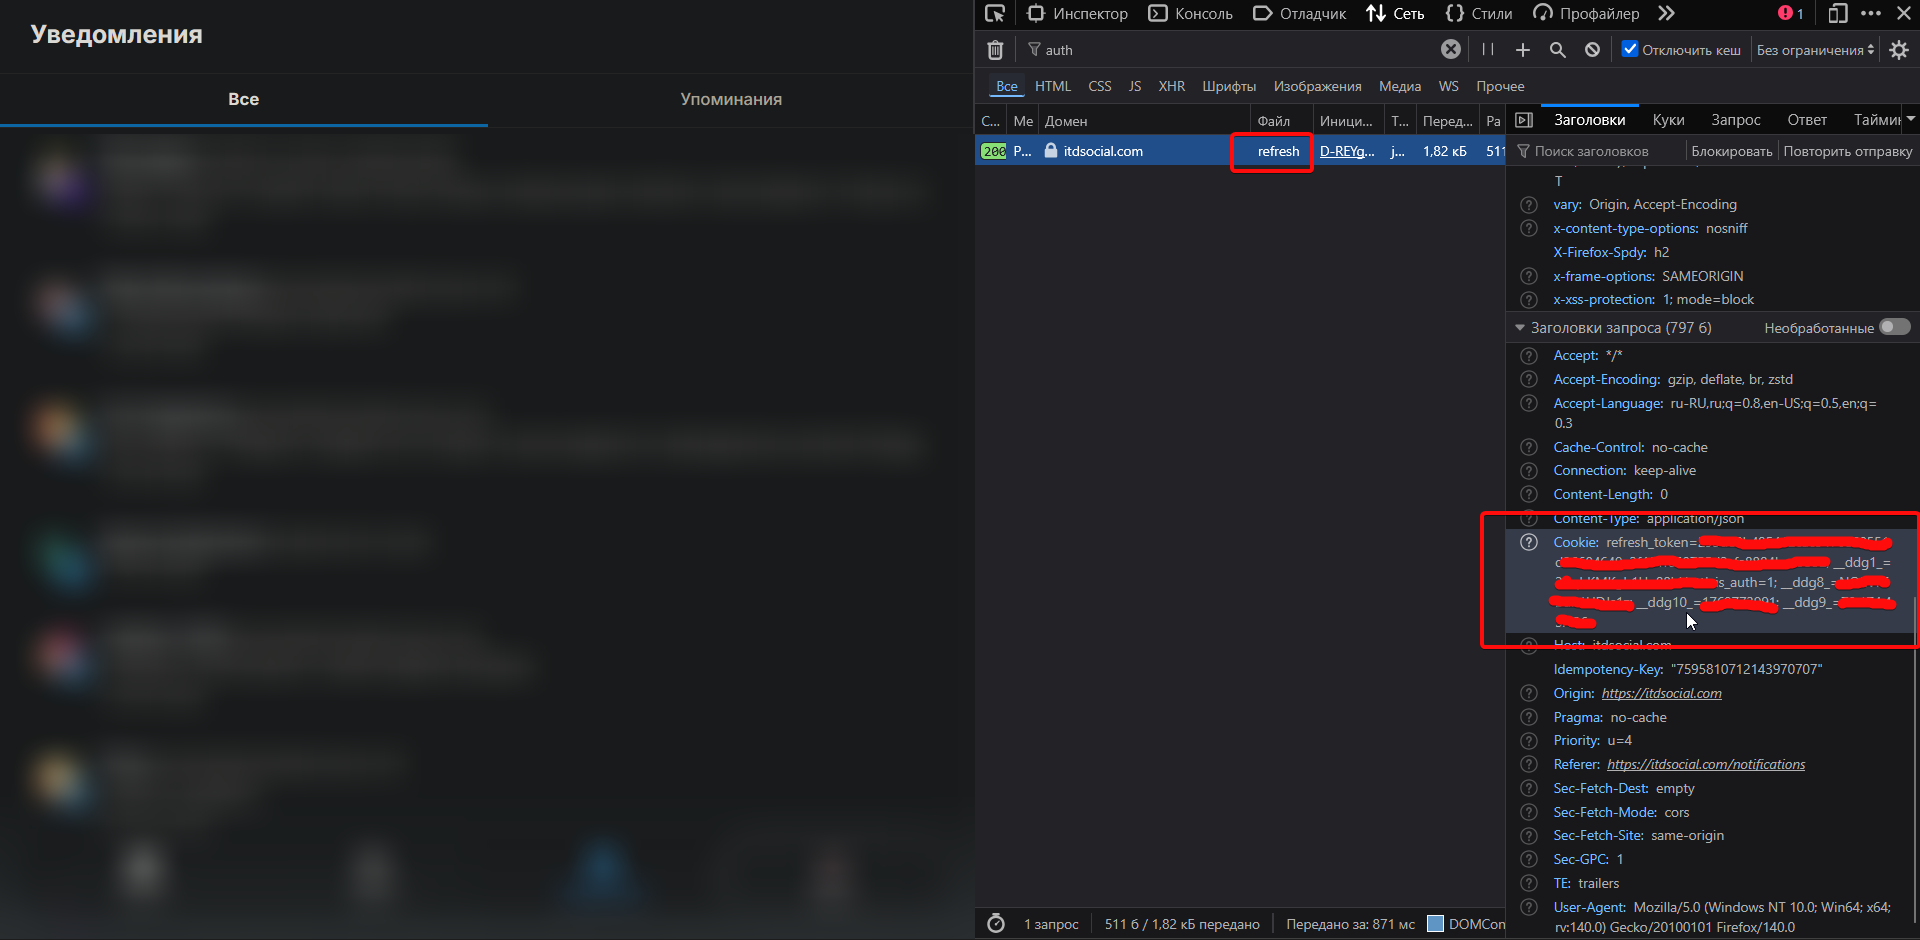Disable the 'Отключить кеш' checkbox
The image size is (1920, 940).
[x=1630, y=49]
